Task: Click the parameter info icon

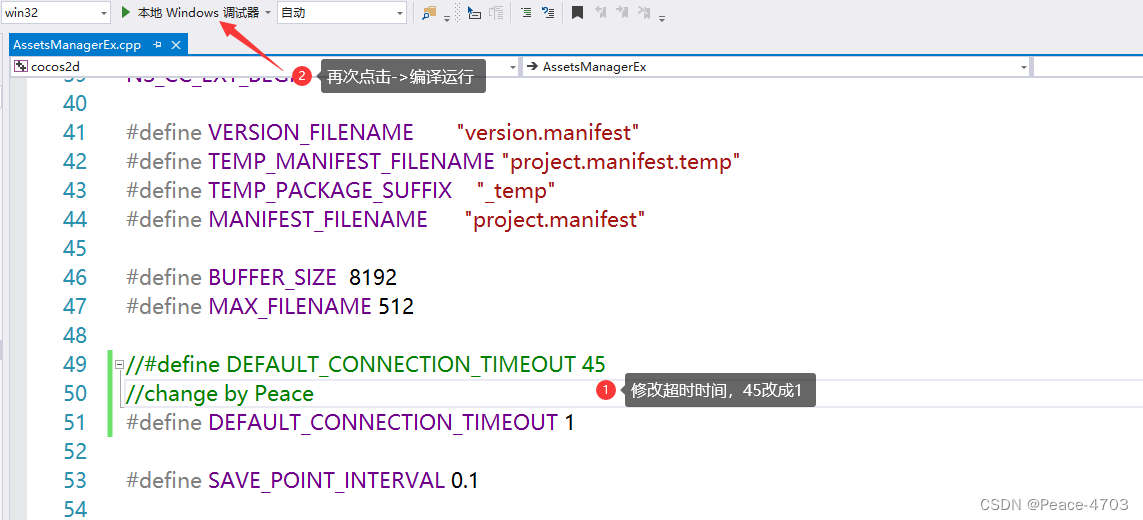Action: tap(496, 12)
